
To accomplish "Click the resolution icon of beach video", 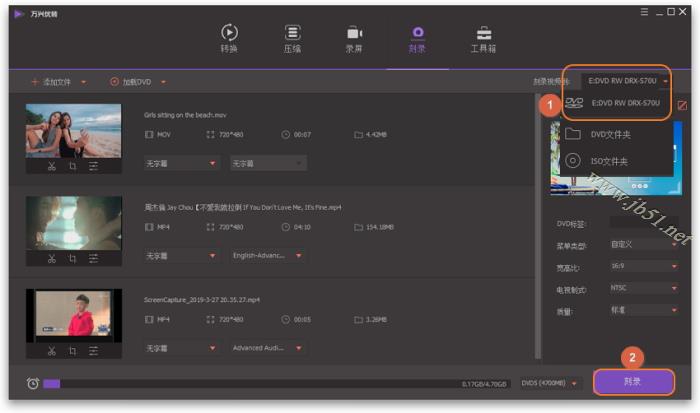I will click(210, 134).
